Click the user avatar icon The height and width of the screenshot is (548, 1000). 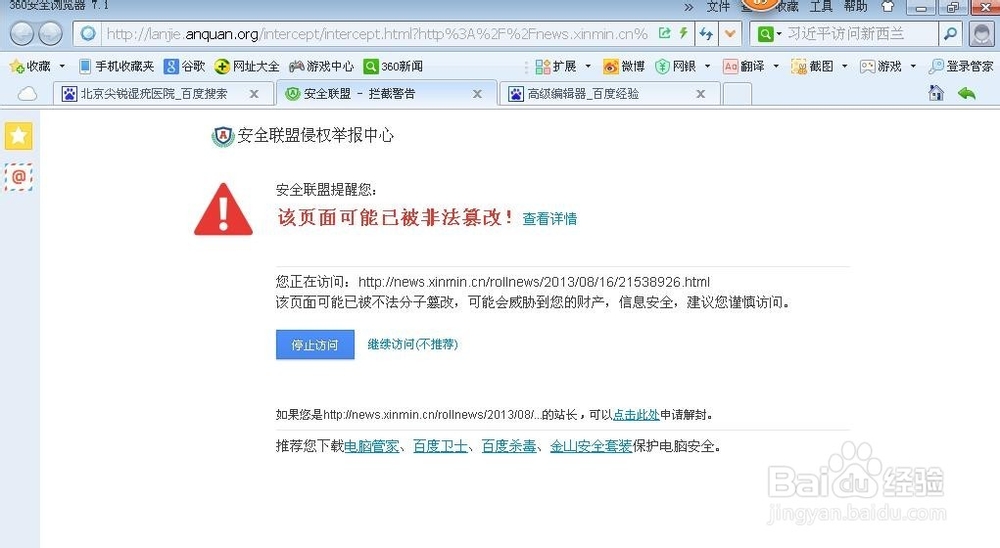click(x=982, y=34)
